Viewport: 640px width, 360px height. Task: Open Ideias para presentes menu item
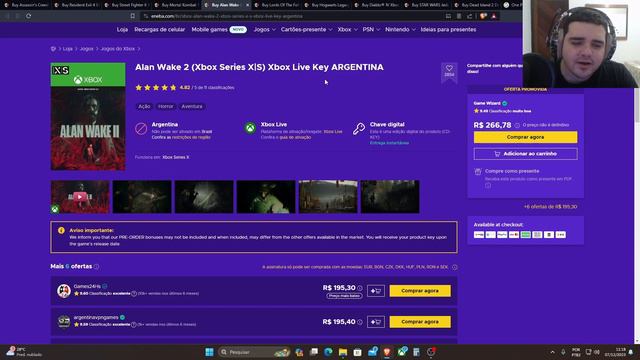pyautogui.click(x=448, y=29)
